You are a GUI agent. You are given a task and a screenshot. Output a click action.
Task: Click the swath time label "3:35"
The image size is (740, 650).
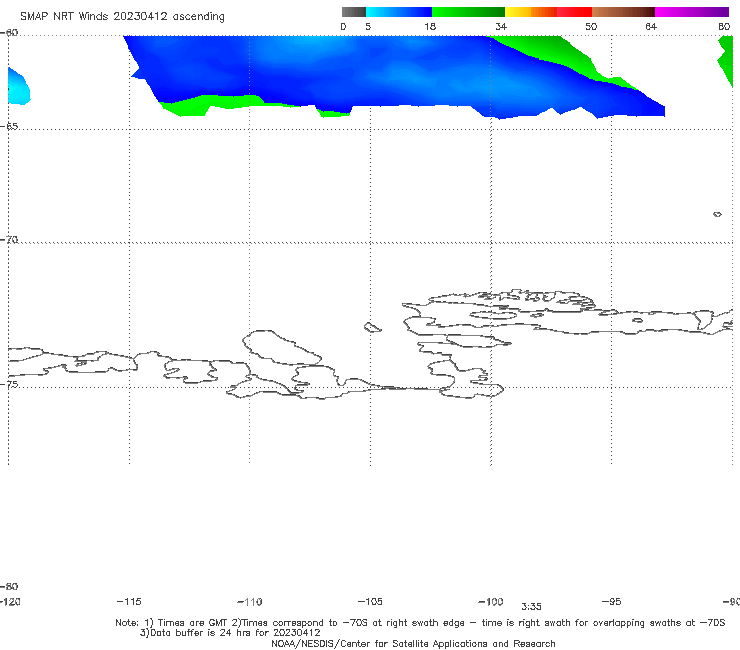coord(531,607)
